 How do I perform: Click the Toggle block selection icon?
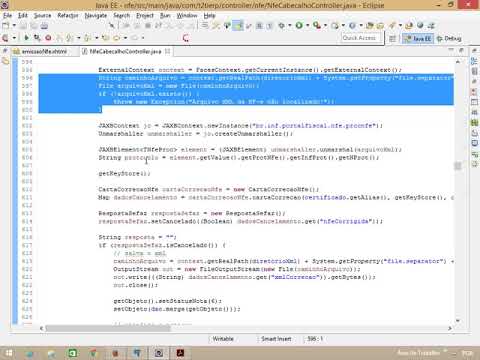click(x=259, y=26)
